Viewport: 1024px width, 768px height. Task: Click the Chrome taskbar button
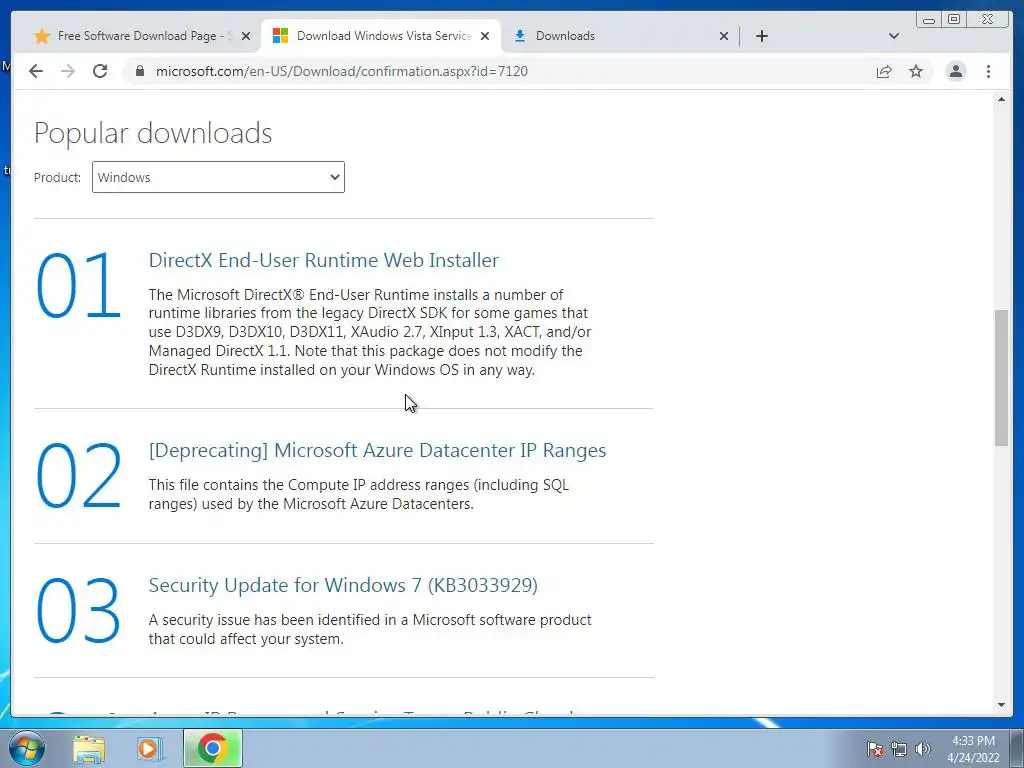coord(212,748)
